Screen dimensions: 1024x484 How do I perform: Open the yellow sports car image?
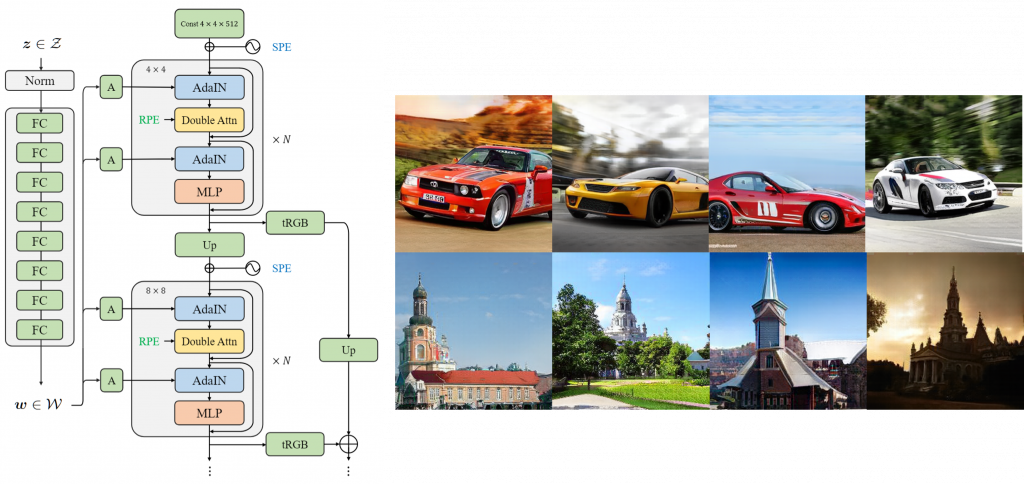630,173
